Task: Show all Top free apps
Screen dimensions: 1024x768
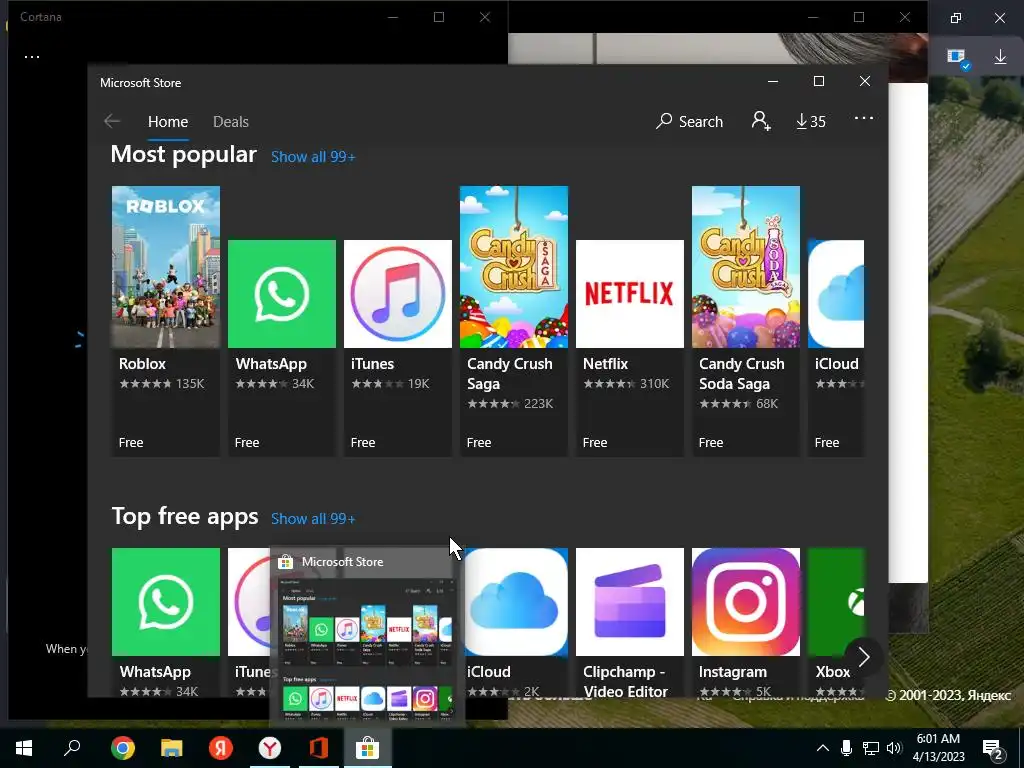Action: pos(313,519)
